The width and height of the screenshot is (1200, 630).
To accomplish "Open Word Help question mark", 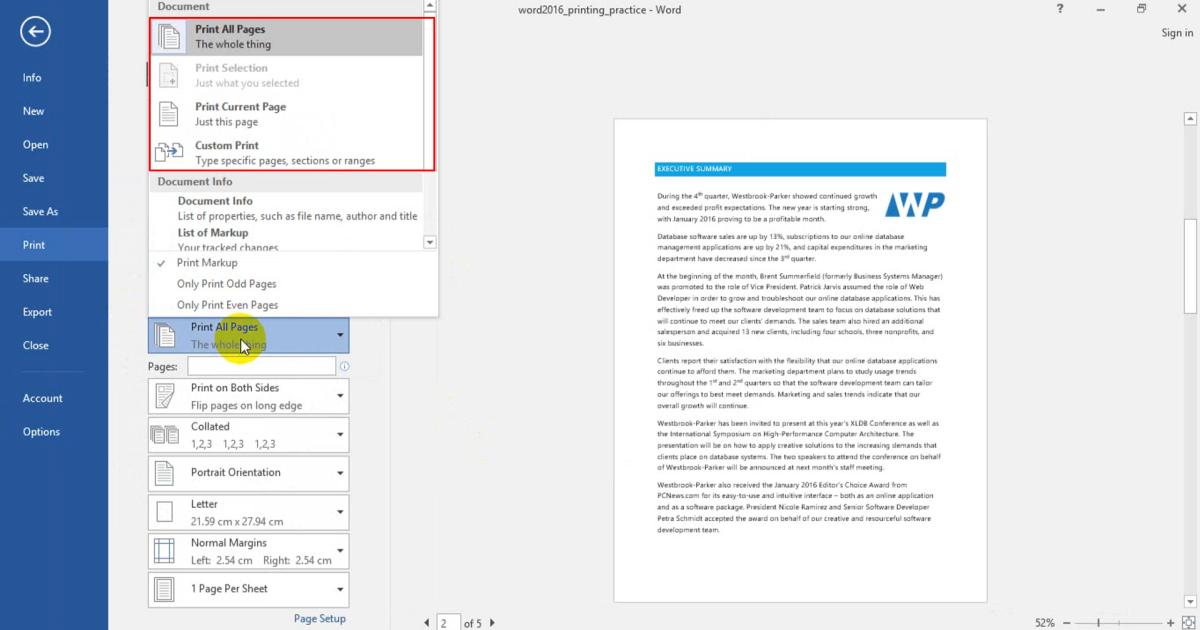I will point(1059,9).
